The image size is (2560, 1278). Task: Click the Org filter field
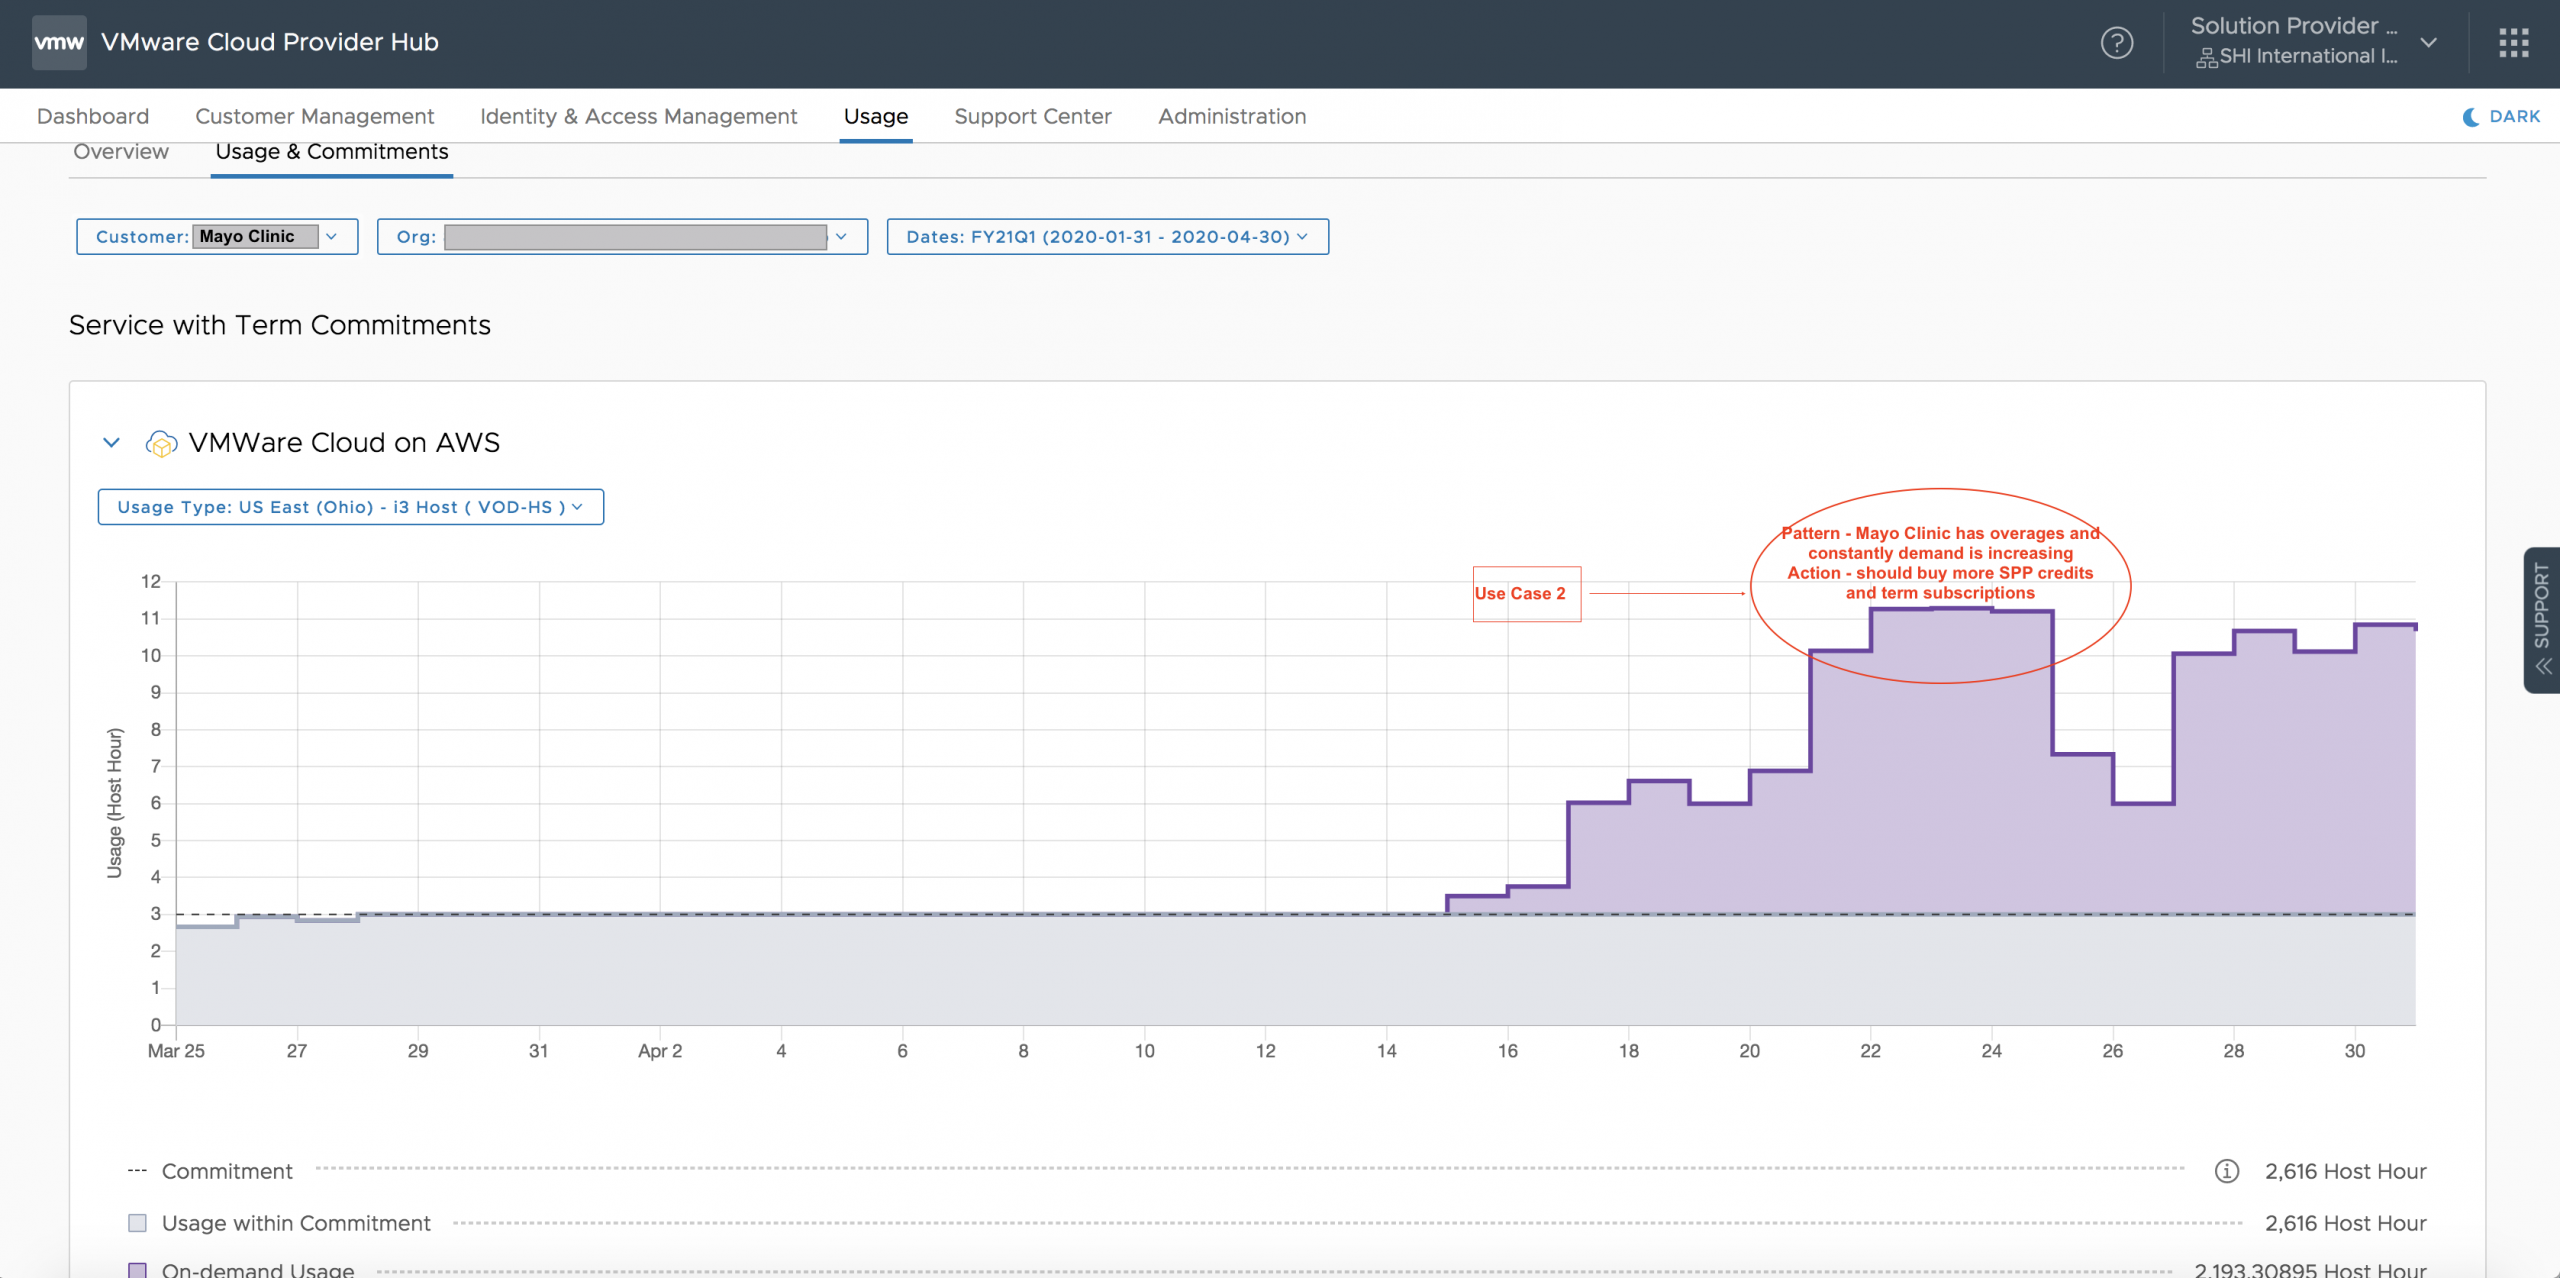pos(622,237)
